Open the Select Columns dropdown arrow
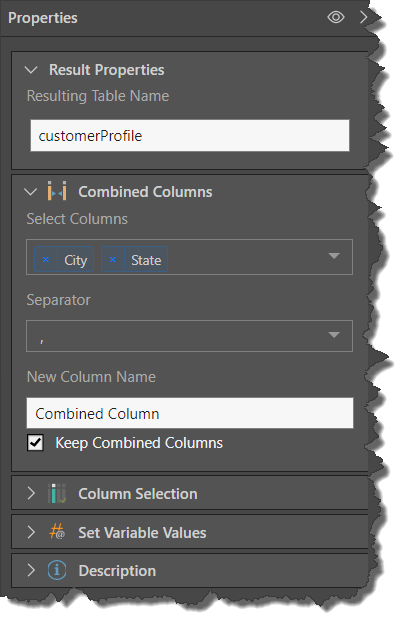 pos(334,256)
